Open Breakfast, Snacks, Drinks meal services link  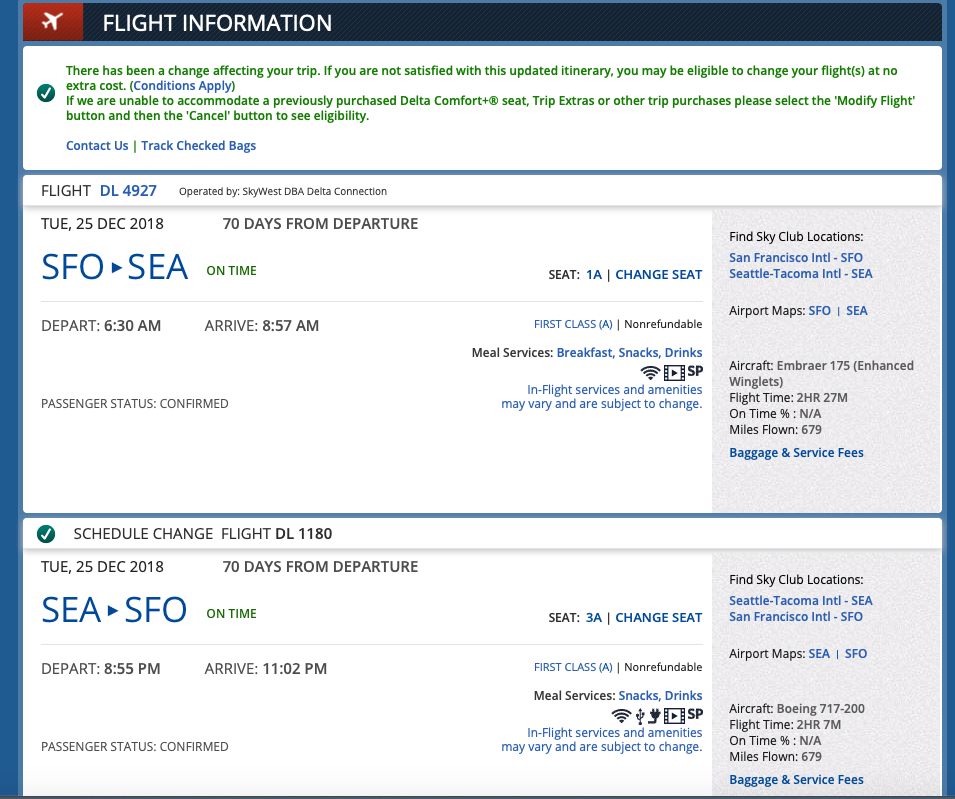pos(629,353)
